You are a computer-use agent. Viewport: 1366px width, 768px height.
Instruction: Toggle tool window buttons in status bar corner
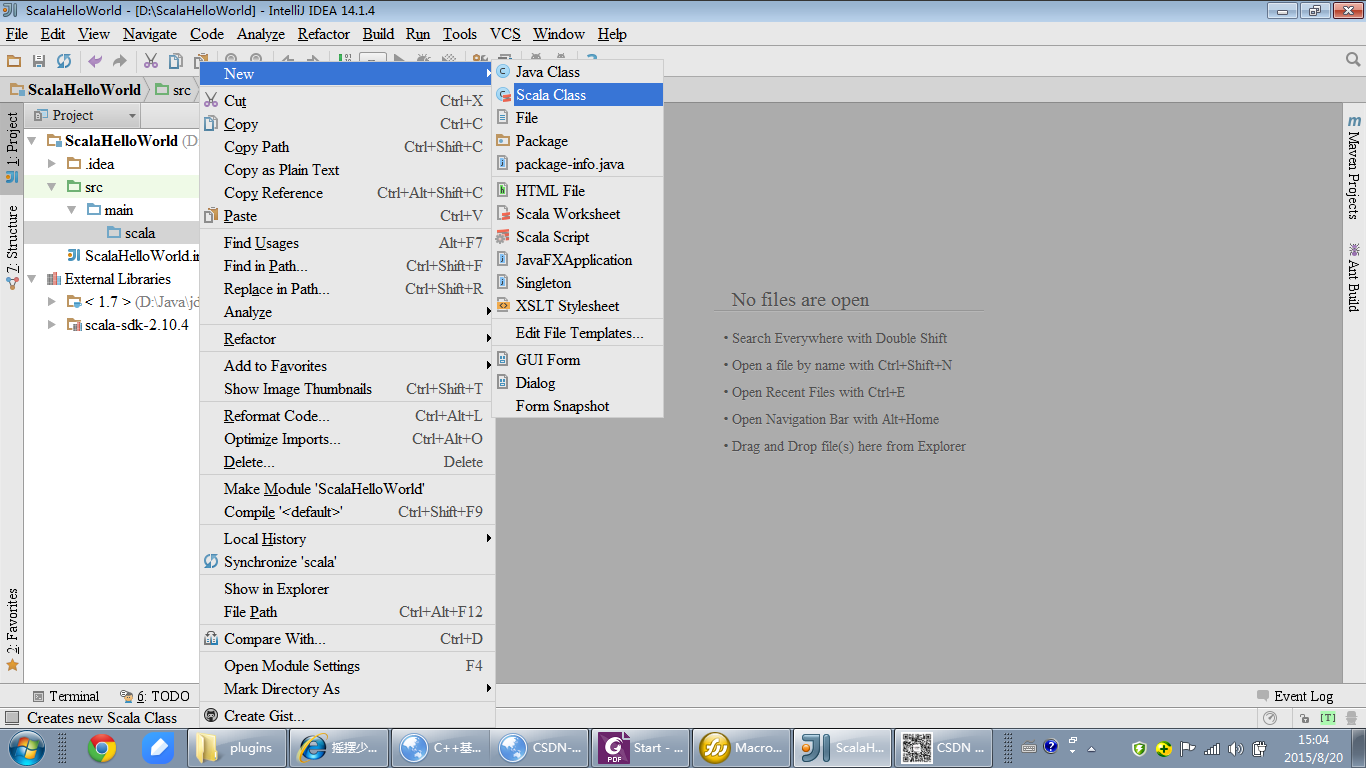click(12, 717)
